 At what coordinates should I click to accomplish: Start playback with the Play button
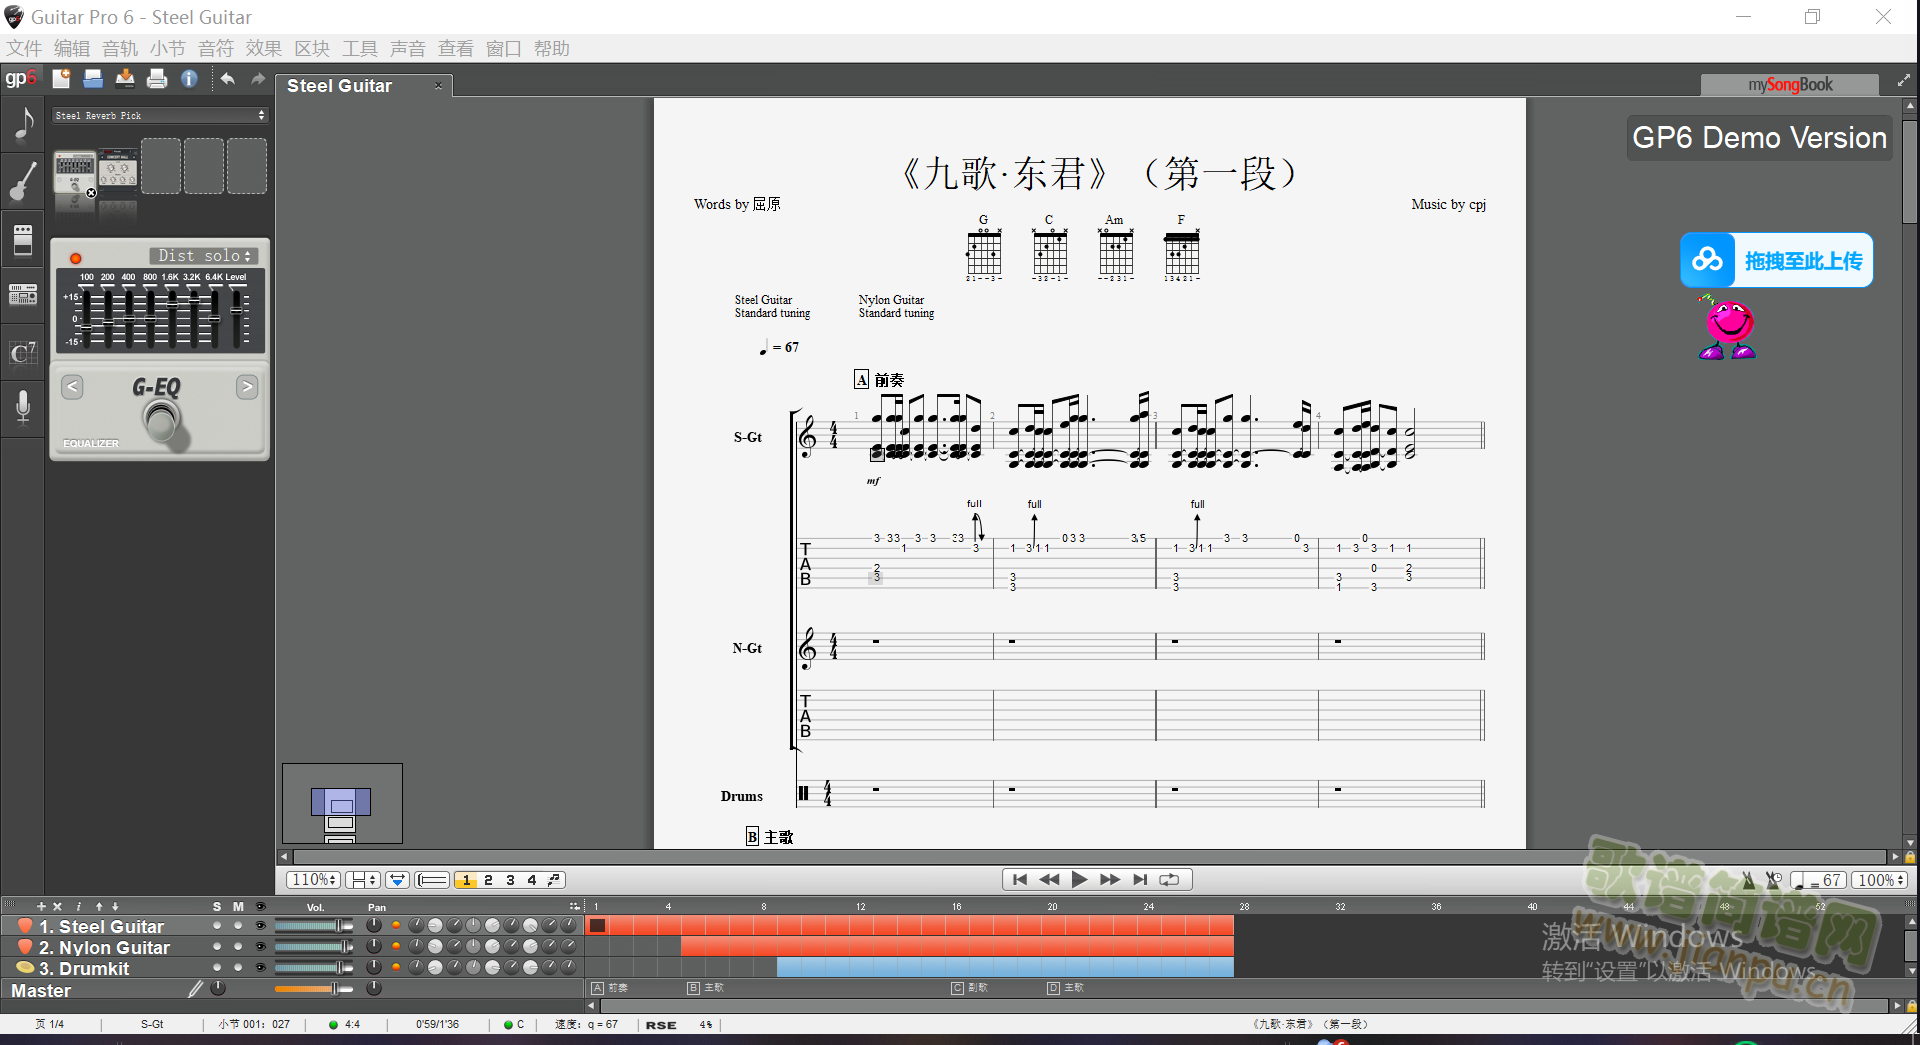click(1079, 880)
